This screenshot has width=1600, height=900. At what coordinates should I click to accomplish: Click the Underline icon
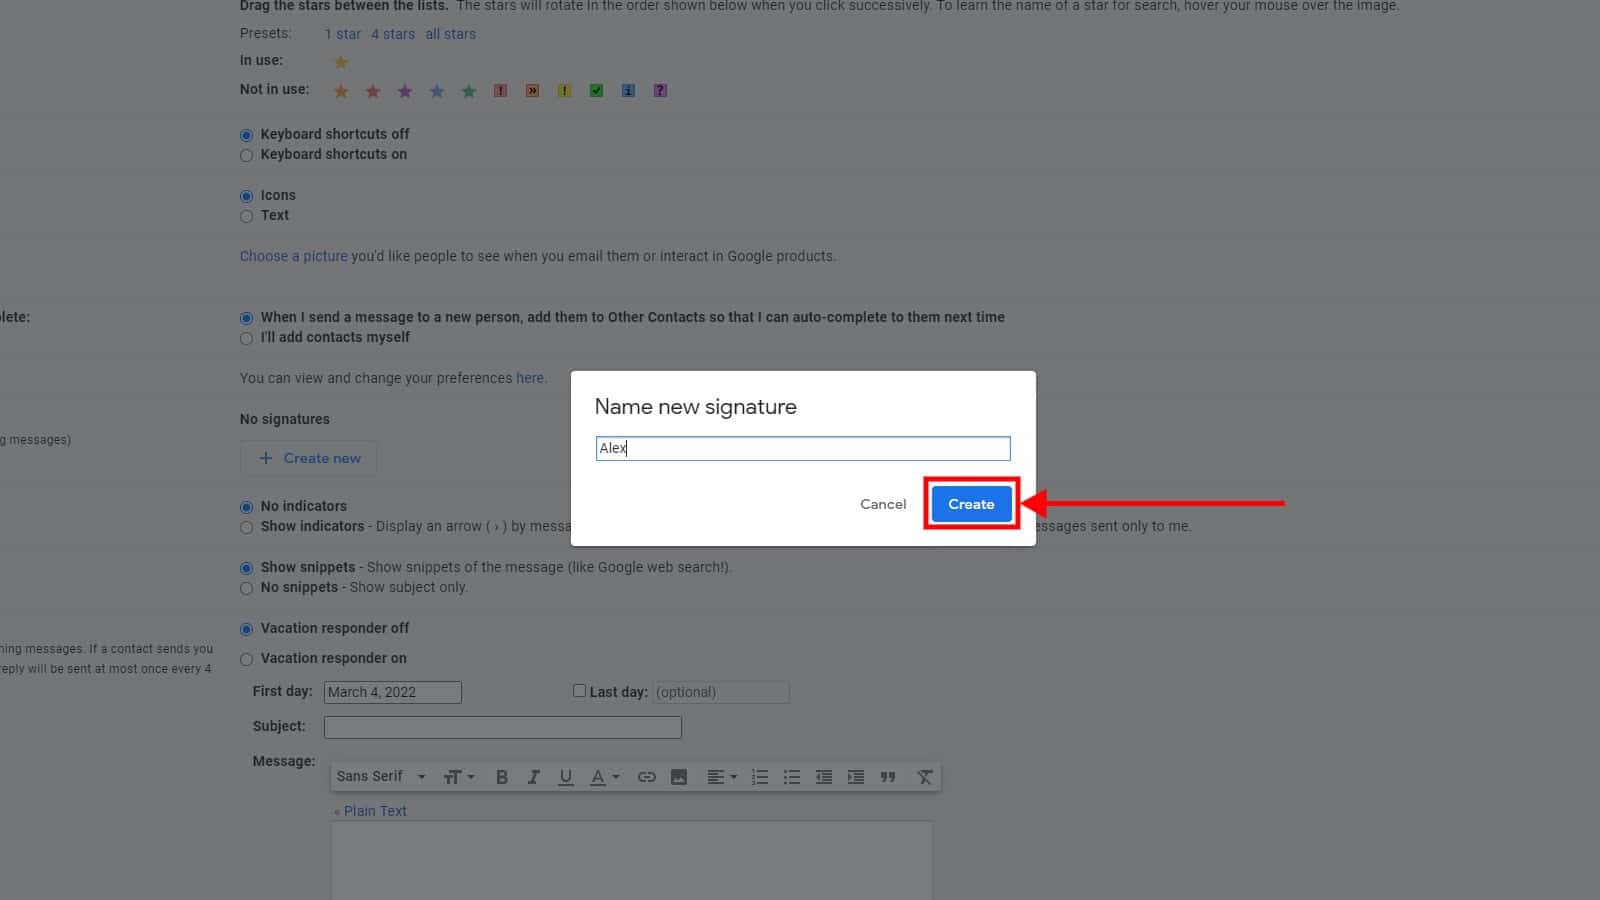point(566,776)
